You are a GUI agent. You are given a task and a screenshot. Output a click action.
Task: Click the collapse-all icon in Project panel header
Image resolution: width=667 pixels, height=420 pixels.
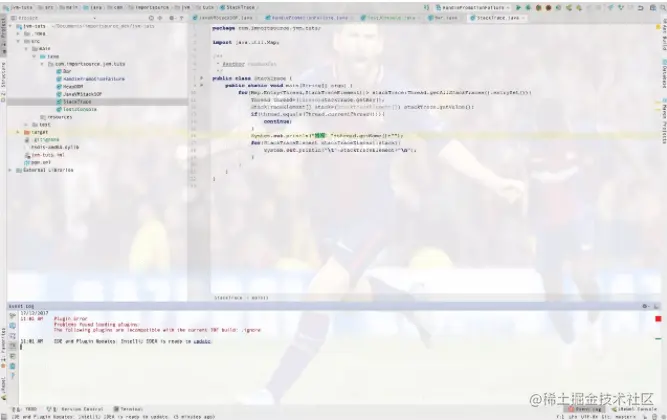click(160, 18)
